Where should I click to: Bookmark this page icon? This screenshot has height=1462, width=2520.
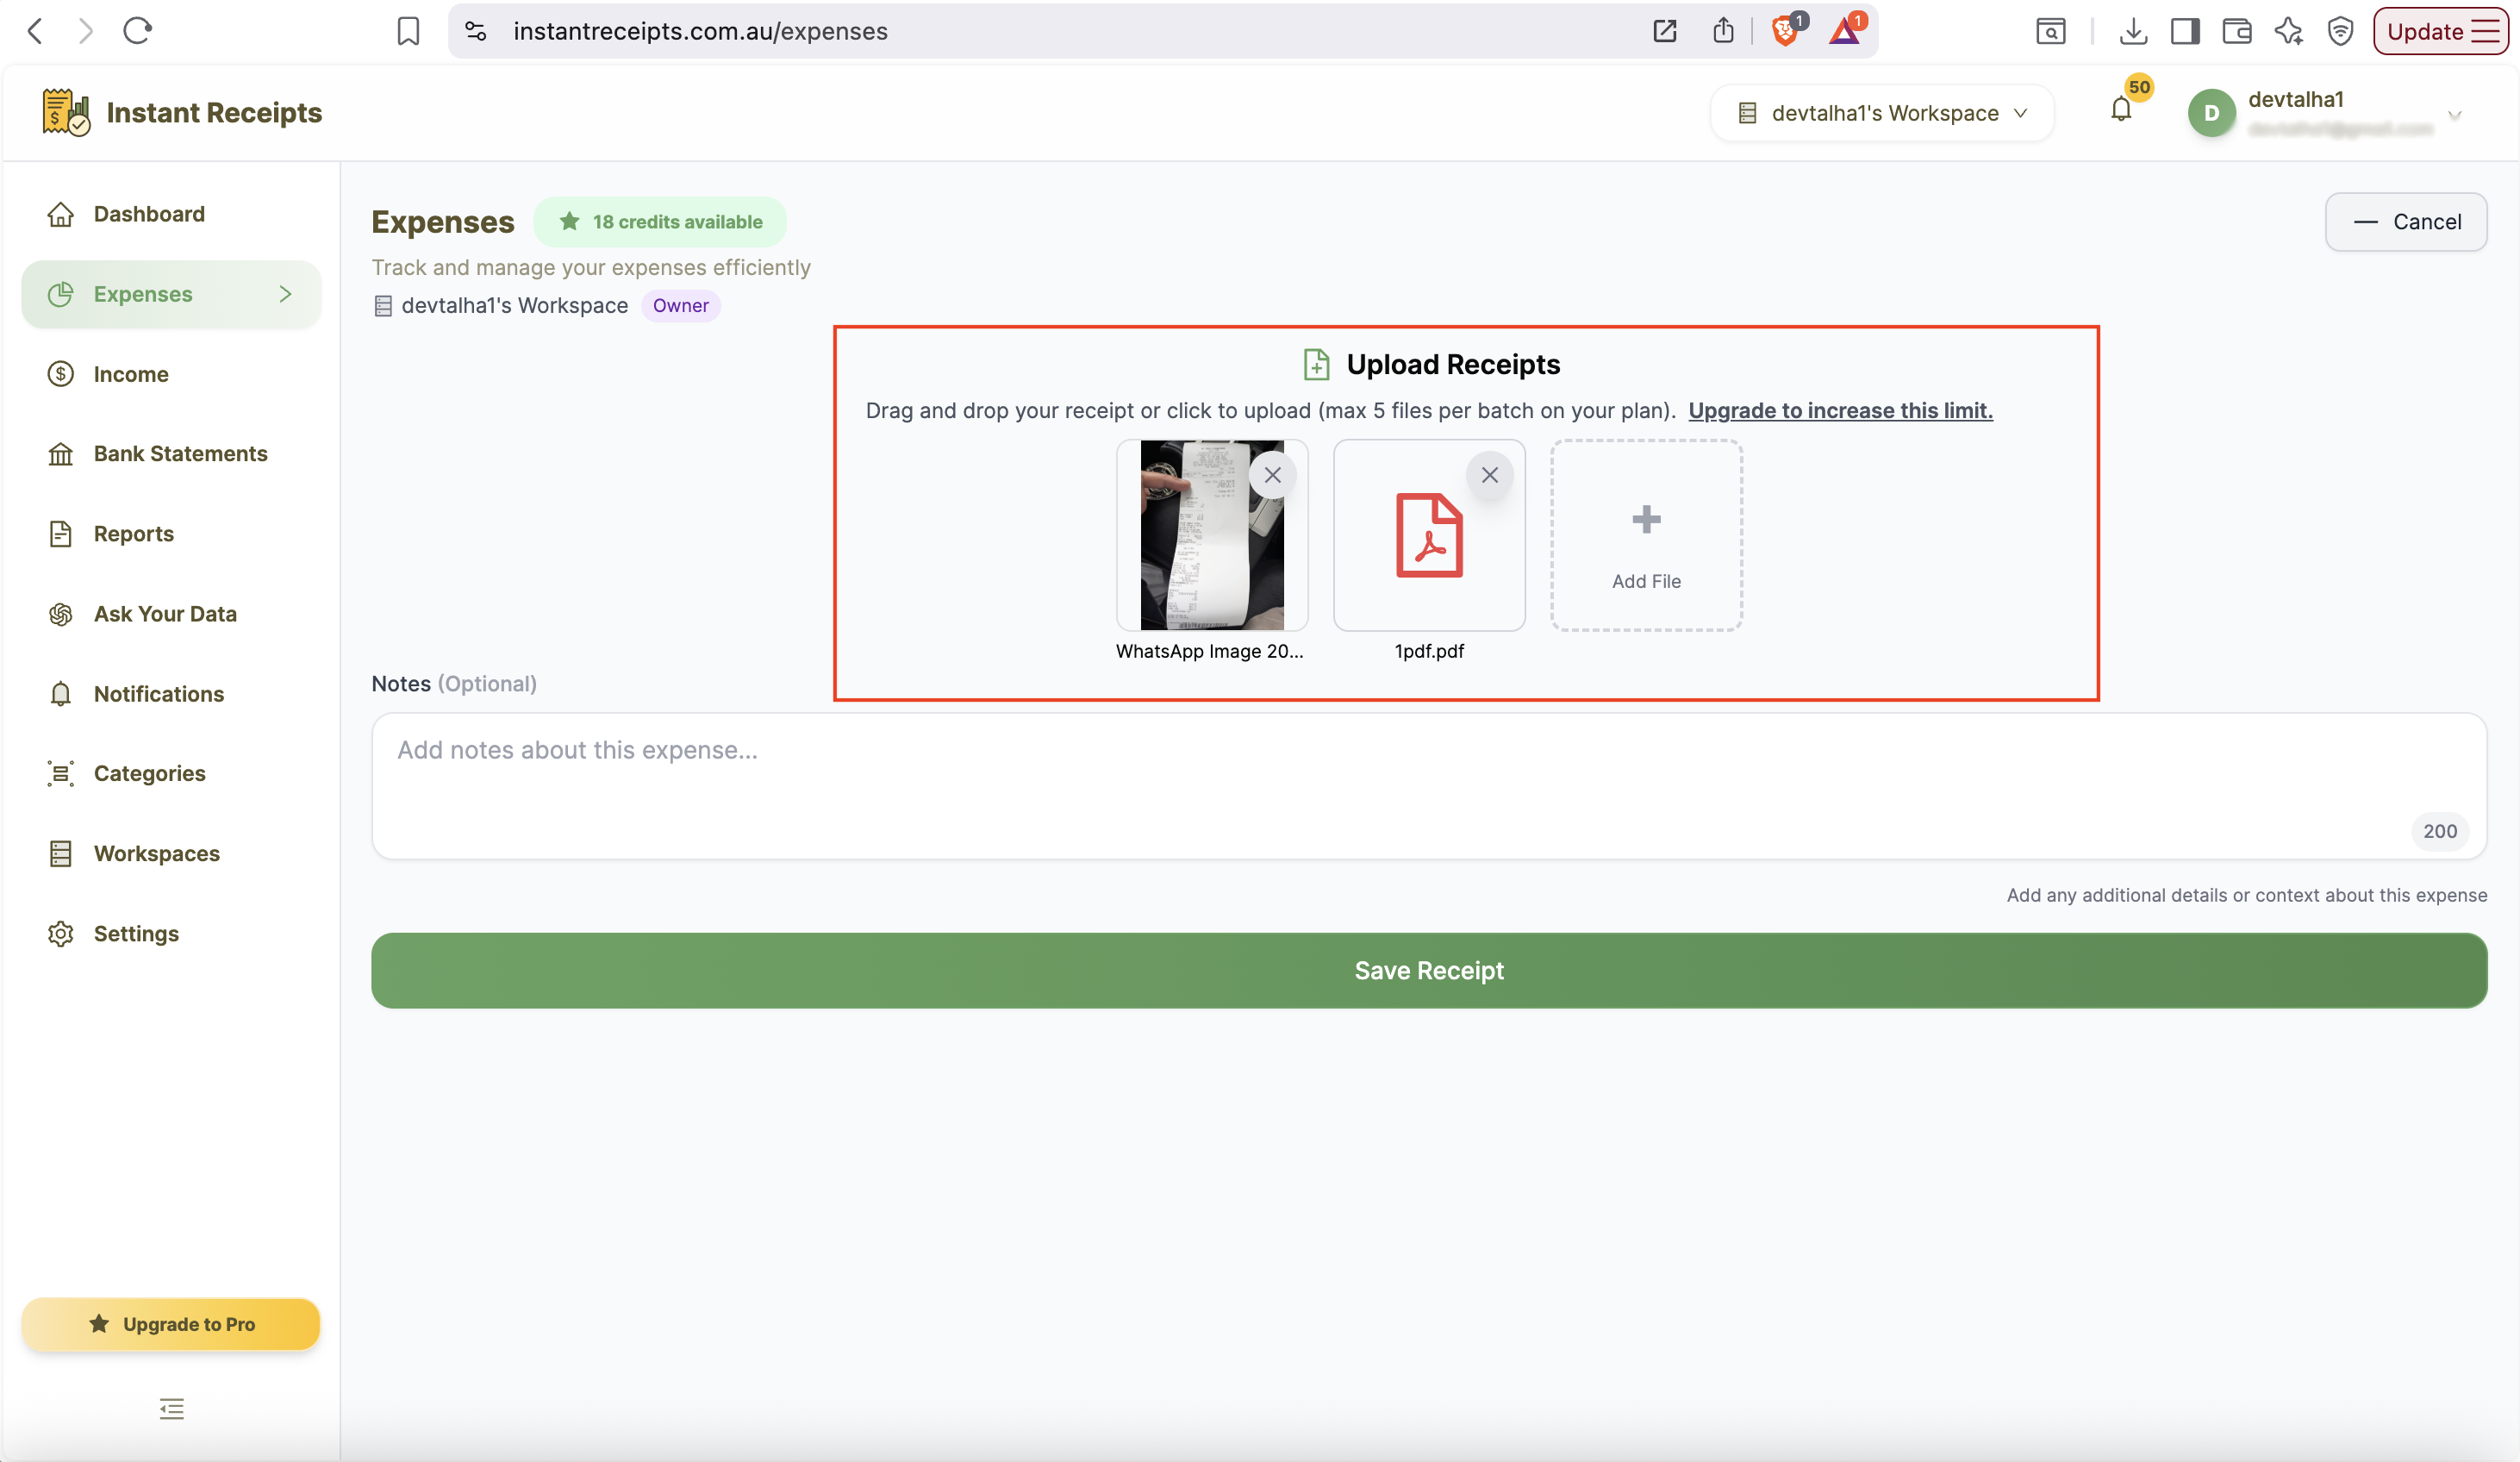408,31
